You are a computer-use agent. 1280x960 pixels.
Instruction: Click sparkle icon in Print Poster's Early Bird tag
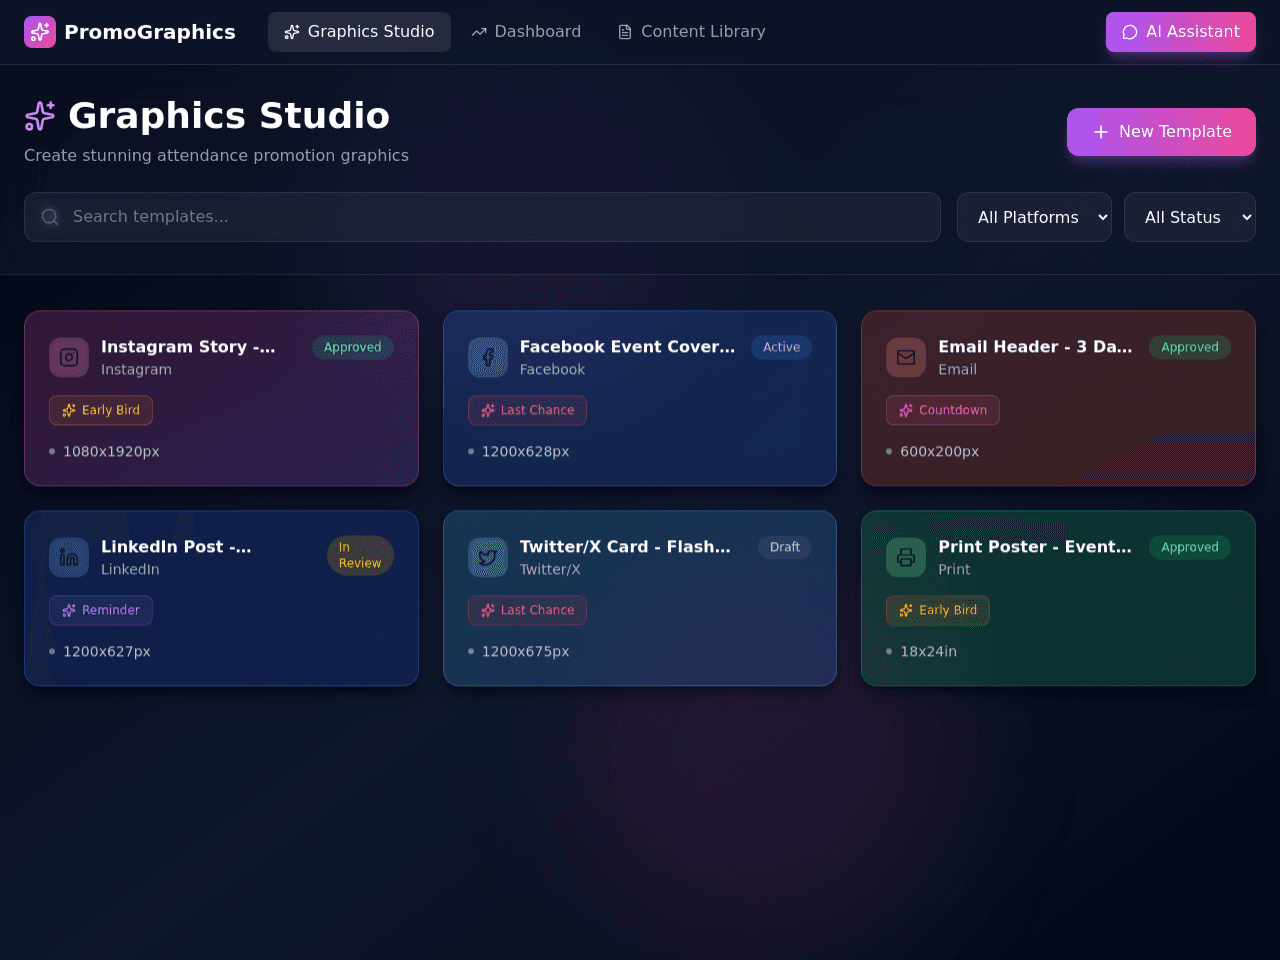click(906, 610)
